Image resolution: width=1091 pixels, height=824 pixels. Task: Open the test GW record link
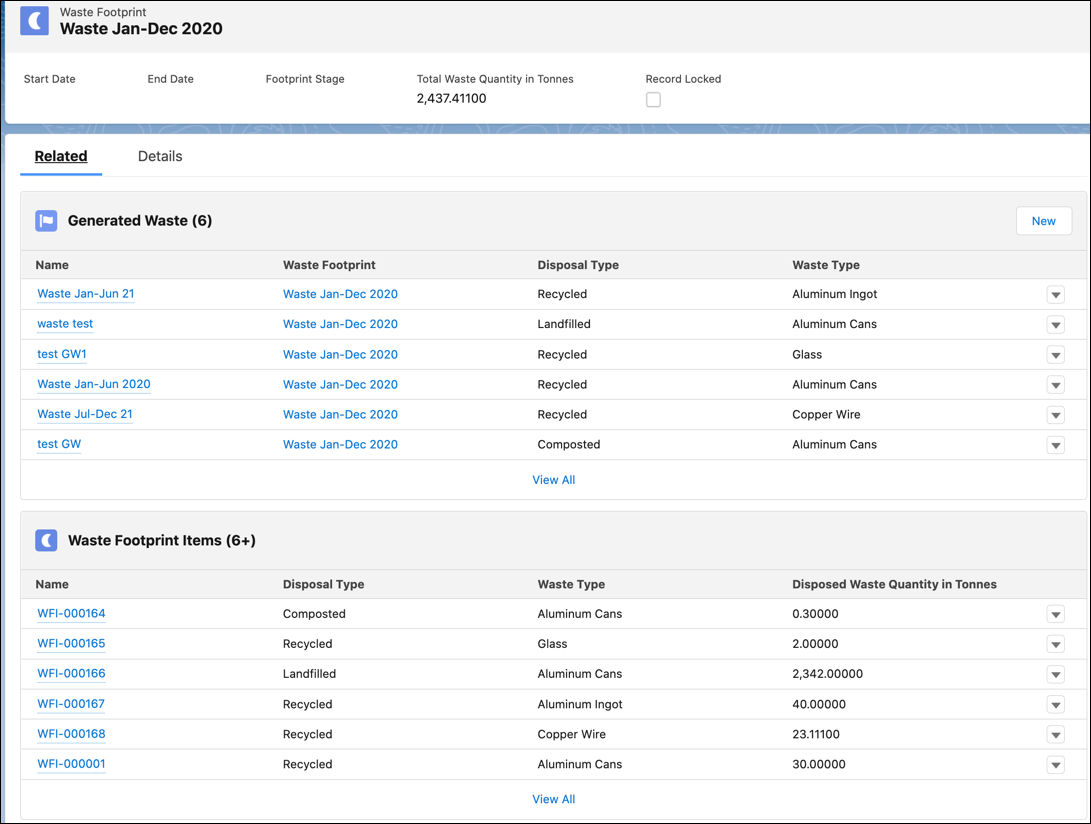(x=59, y=444)
